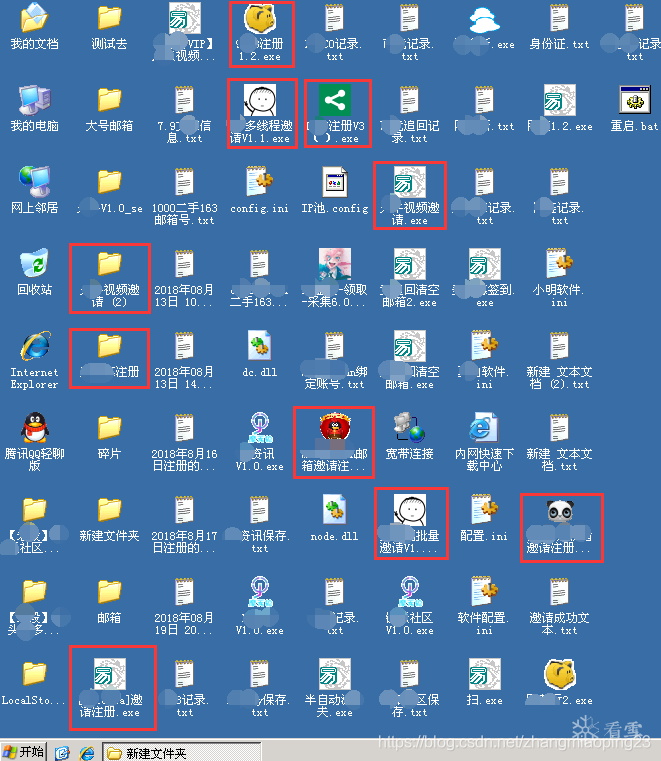The image size is (661, 761).
Task: Select the 网上邻居 icon
Action: 34,191
